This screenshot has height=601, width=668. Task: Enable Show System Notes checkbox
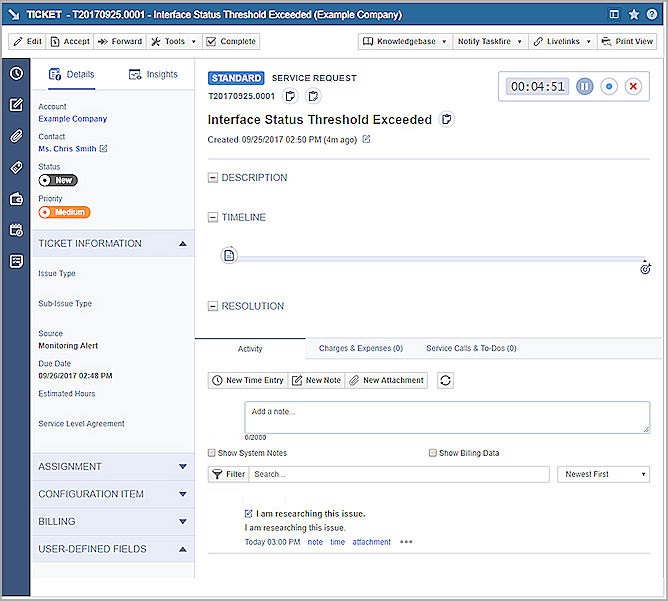(211, 453)
